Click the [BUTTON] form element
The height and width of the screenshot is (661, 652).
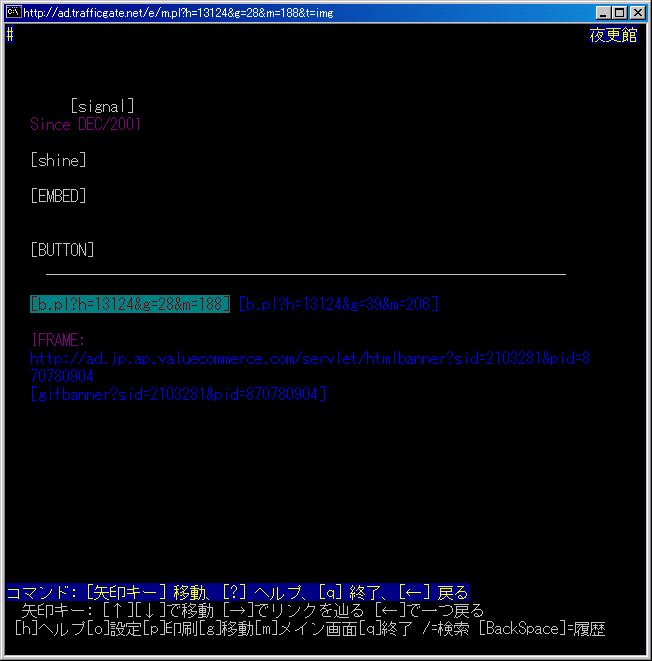(62, 250)
